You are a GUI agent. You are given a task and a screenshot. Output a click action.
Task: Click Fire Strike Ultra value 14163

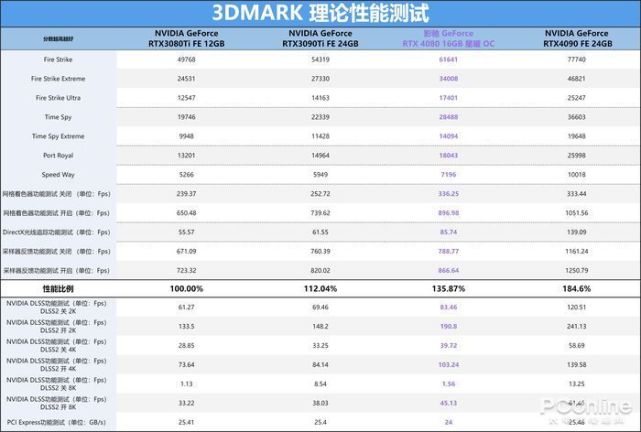[x=320, y=98]
